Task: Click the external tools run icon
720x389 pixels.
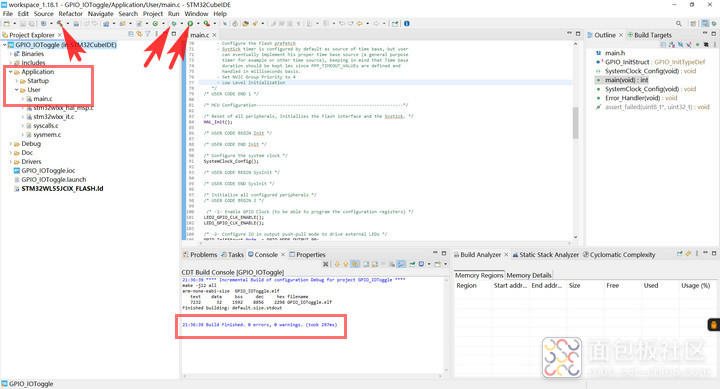Action: pos(207,23)
